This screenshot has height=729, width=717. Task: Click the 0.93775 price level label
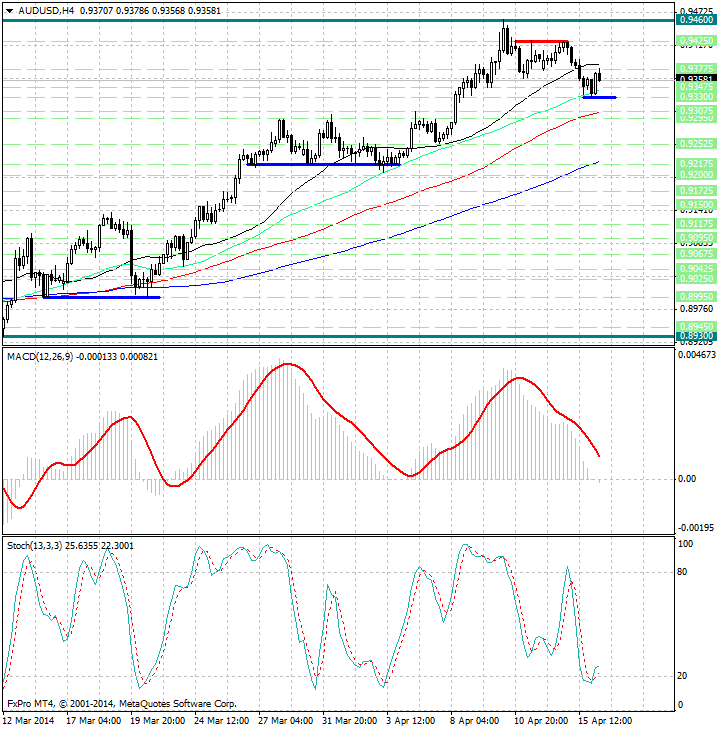696,68
